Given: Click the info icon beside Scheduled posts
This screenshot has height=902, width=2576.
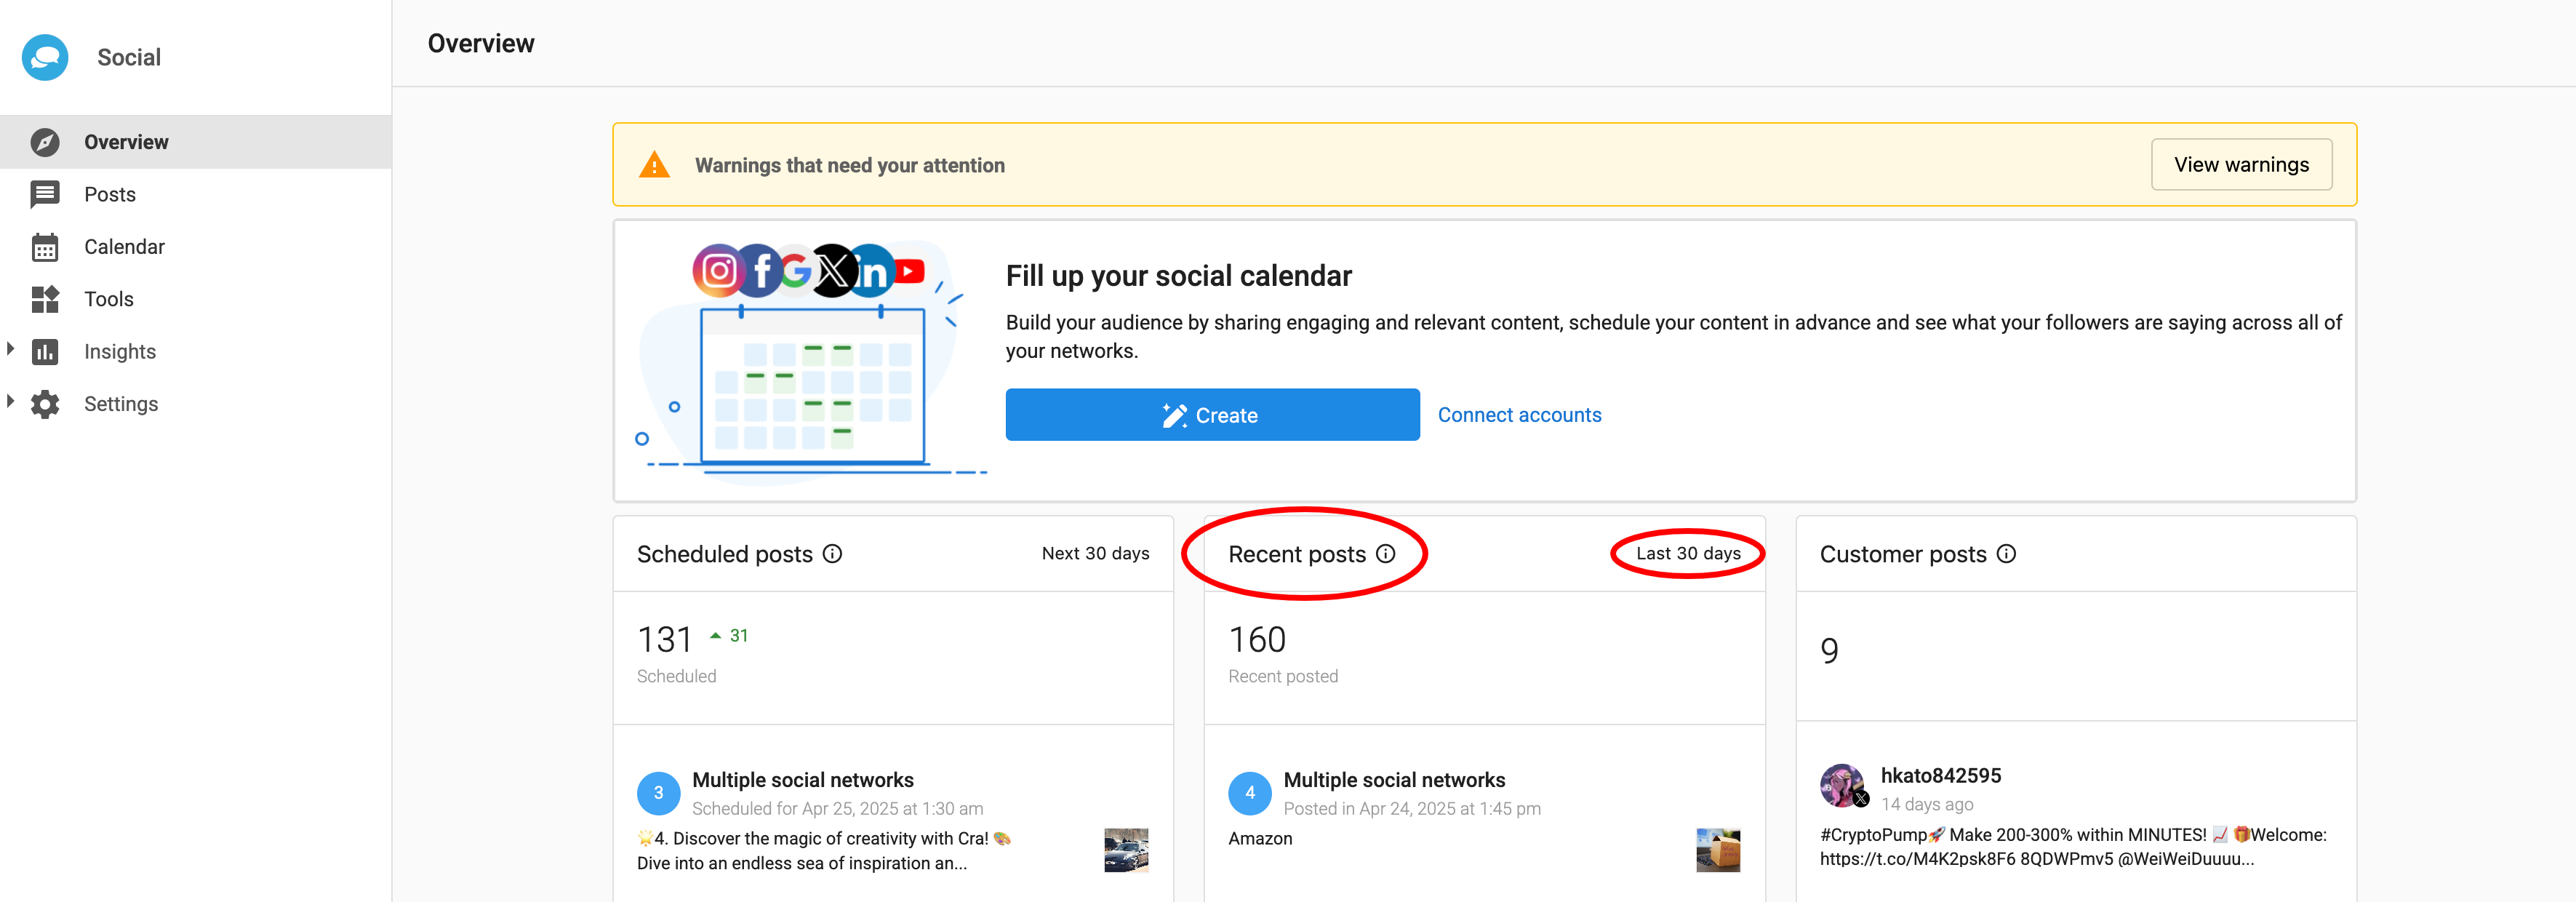Looking at the screenshot, I should [832, 554].
